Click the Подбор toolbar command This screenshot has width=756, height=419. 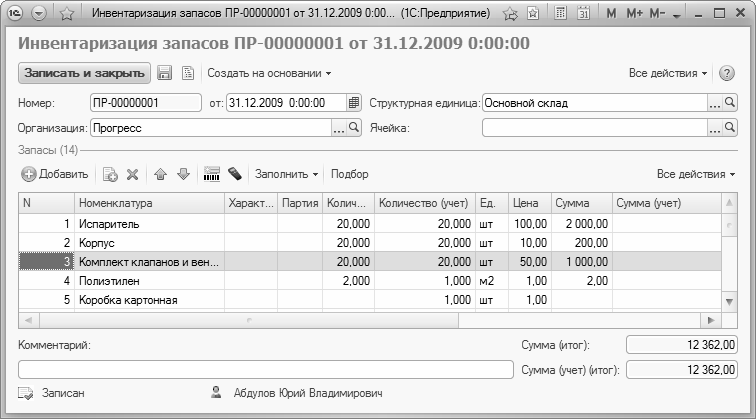(x=350, y=174)
